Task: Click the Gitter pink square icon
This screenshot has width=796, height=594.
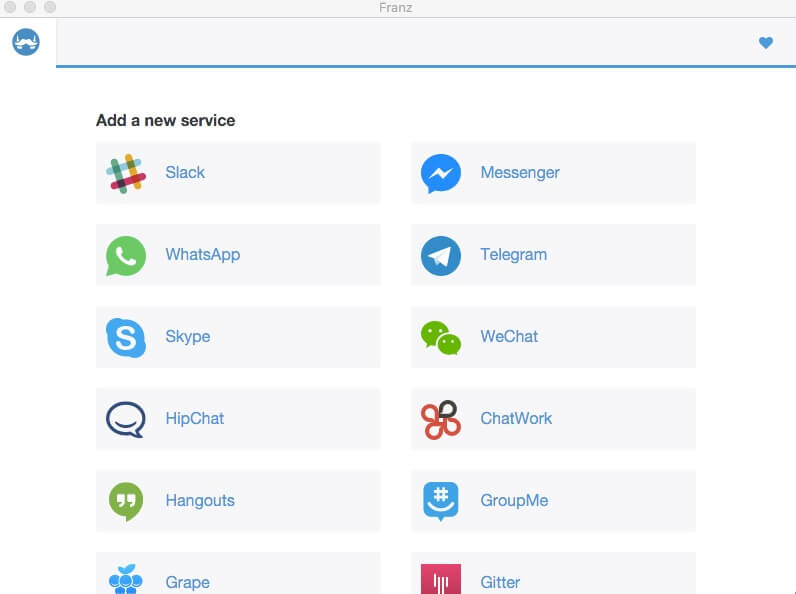Action: pyautogui.click(x=441, y=579)
